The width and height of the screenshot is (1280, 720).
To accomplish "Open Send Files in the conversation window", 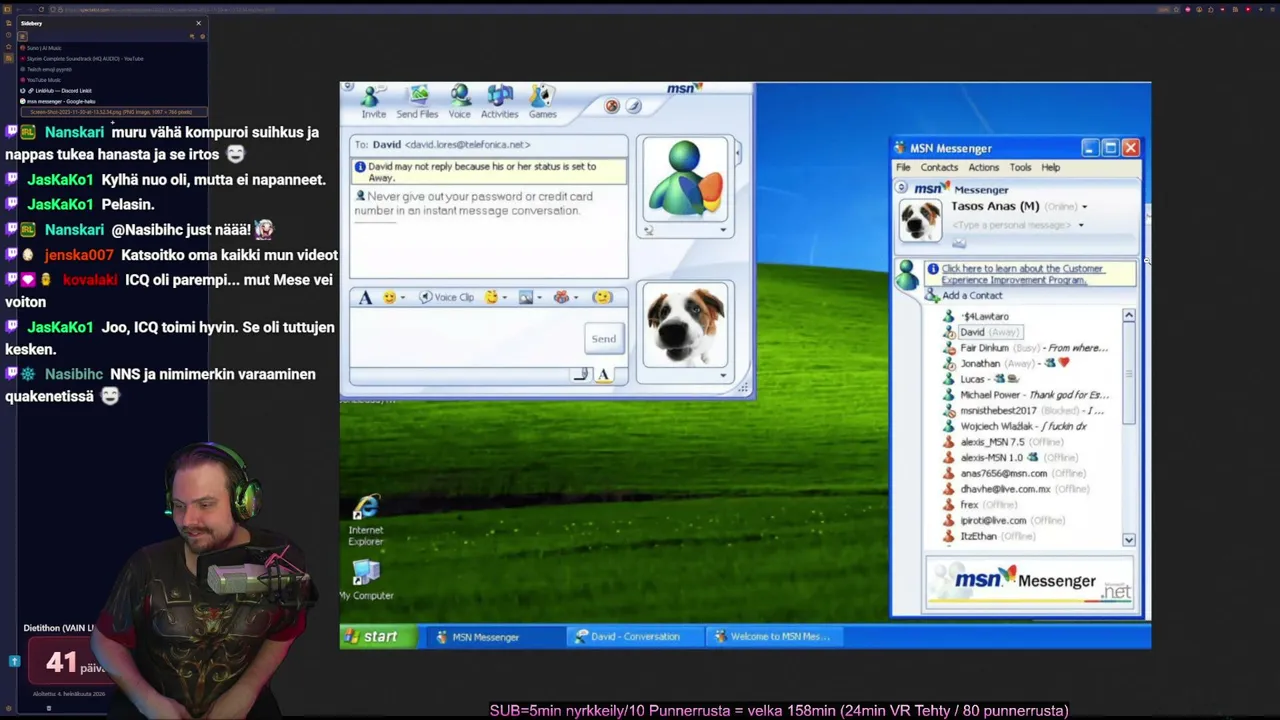I will [x=417, y=102].
